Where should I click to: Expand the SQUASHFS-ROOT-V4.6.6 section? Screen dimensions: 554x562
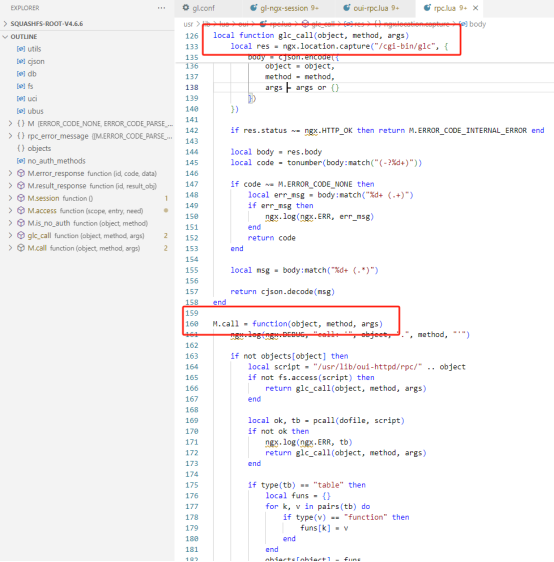(5, 24)
